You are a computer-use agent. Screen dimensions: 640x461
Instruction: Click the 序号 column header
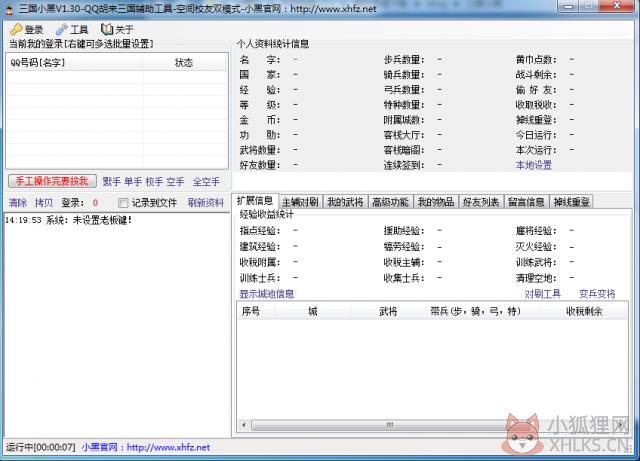[x=256, y=312]
